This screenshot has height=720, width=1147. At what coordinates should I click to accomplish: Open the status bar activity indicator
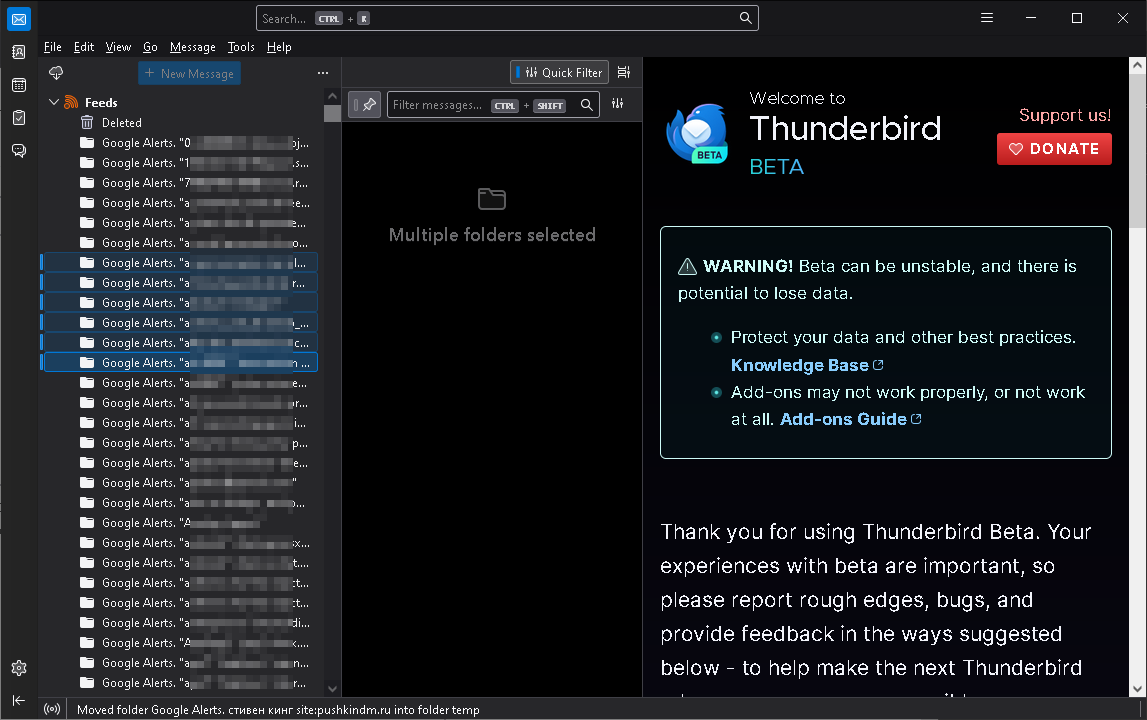pyautogui.click(x=52, y=709)
